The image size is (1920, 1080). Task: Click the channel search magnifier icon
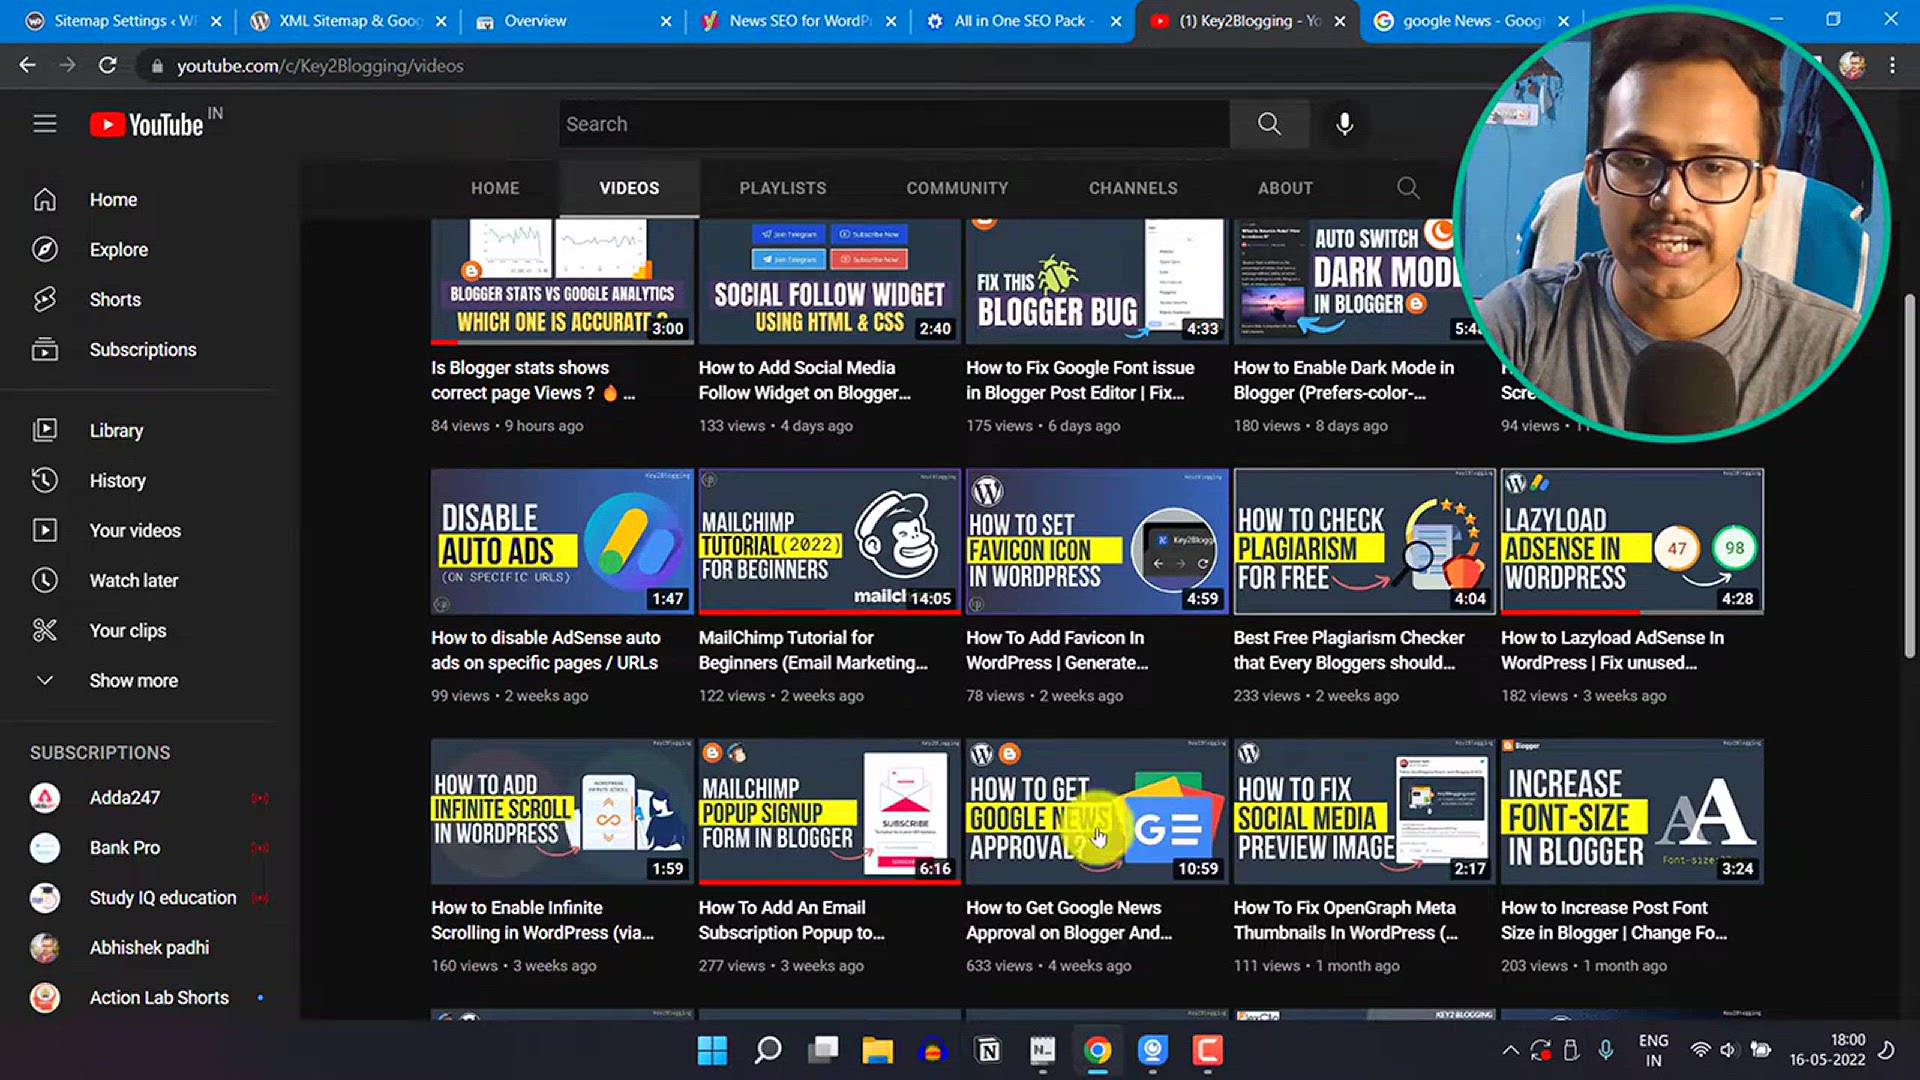click(1408, 188)
